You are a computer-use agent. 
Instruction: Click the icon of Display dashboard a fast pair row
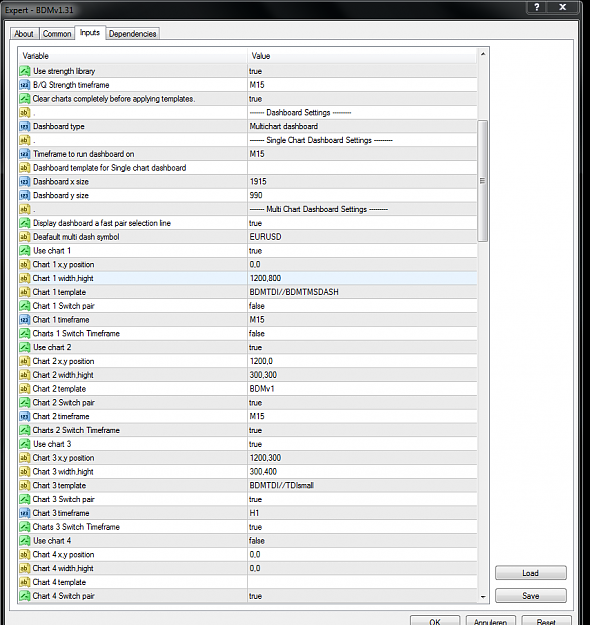point(25,223)
